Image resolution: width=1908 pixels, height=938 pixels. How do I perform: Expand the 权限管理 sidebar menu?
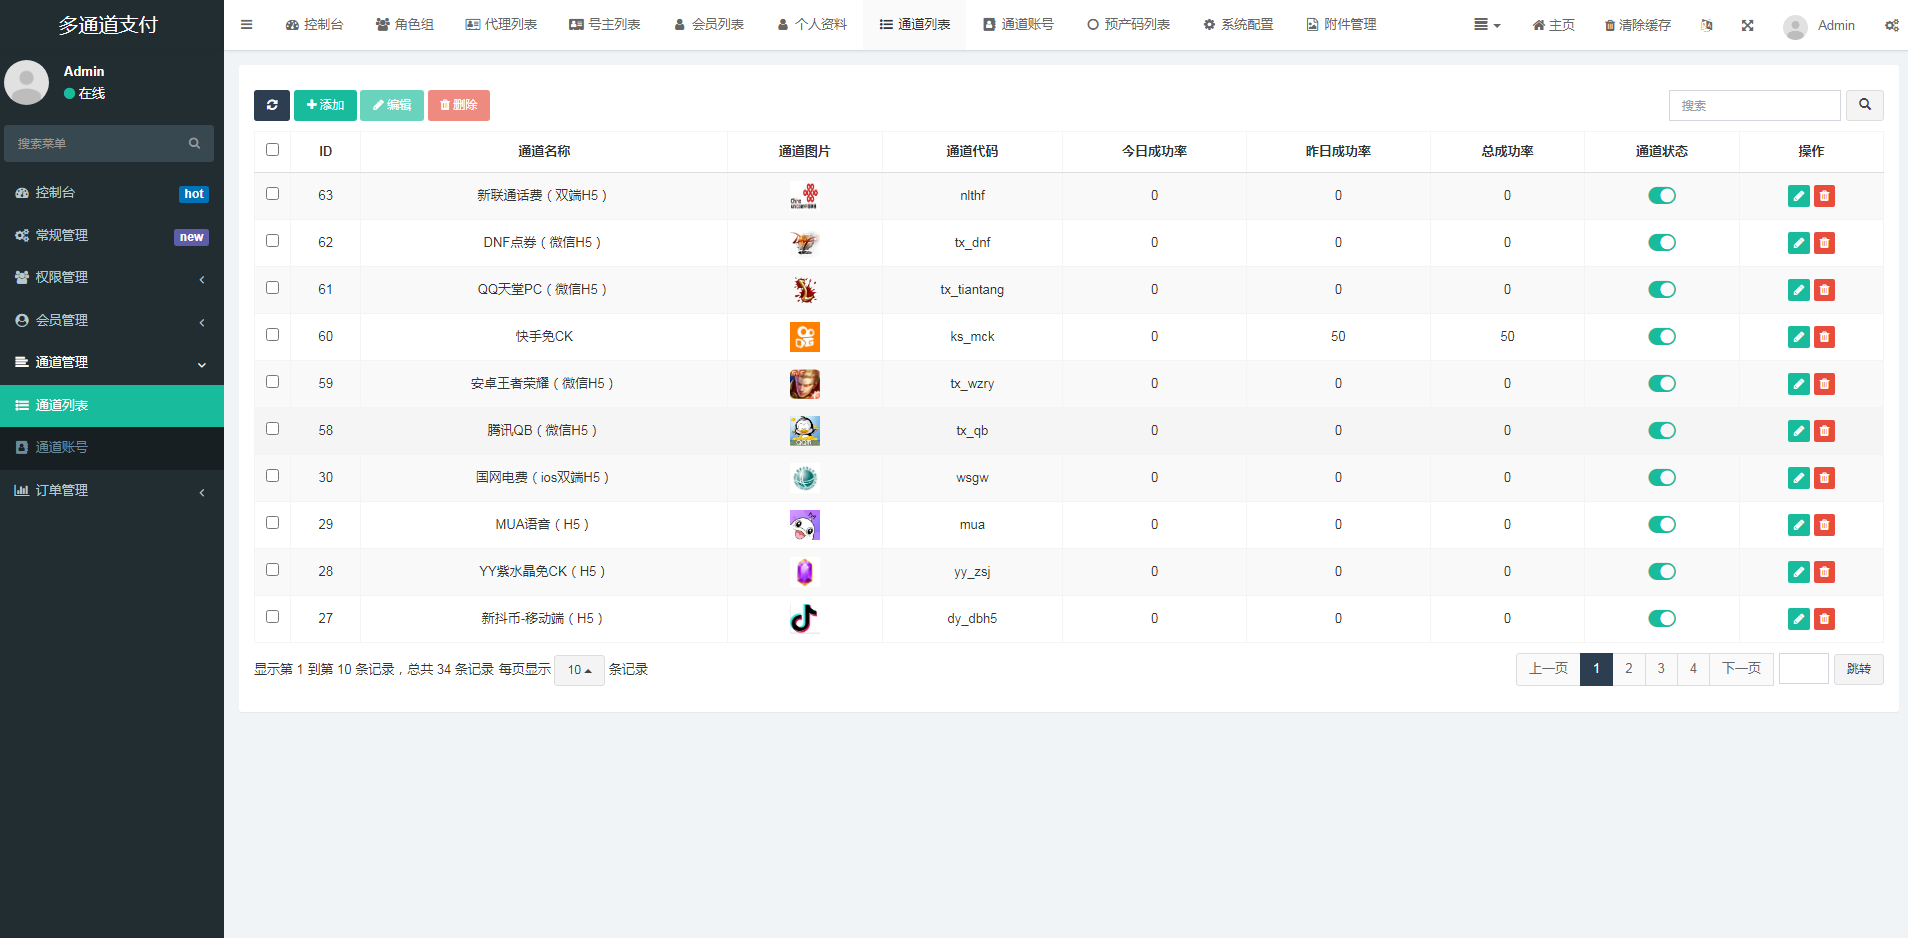point(112,278)
